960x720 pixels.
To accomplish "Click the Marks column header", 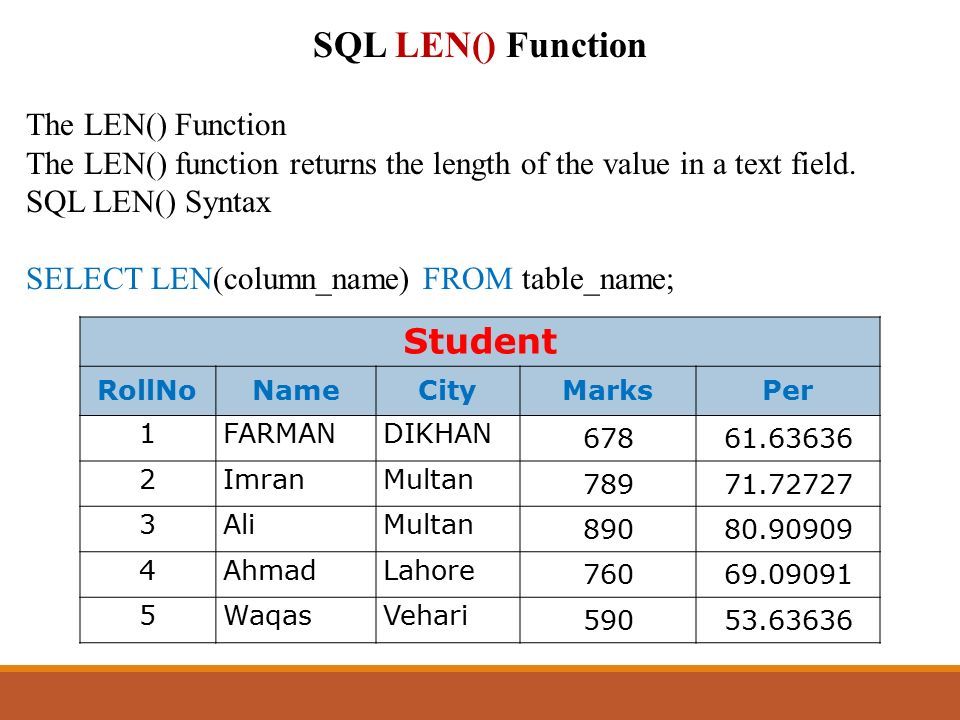I will click(607, 391).
